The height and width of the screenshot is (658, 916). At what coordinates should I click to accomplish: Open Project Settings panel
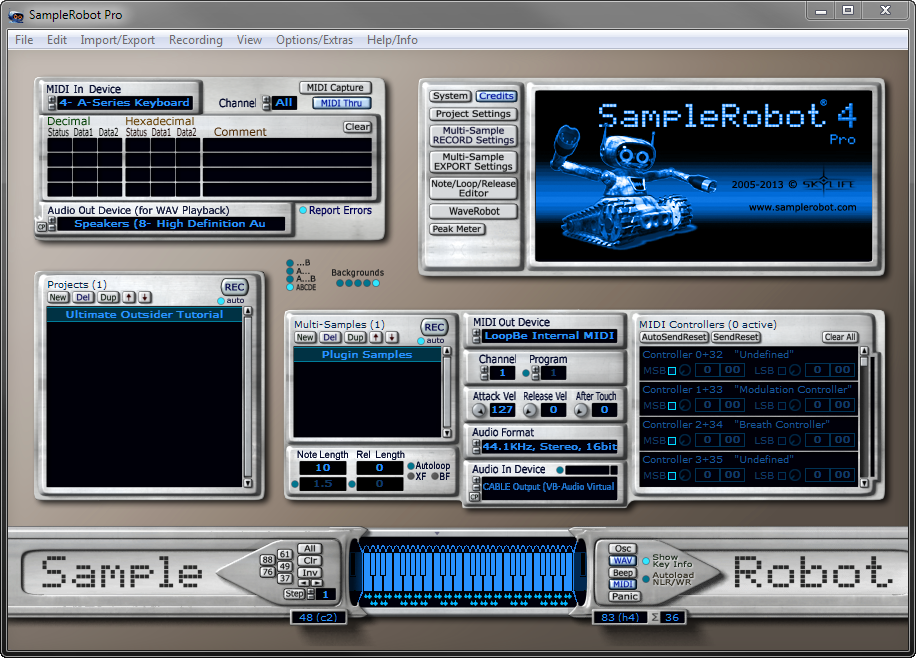click(x=473, y=114)
